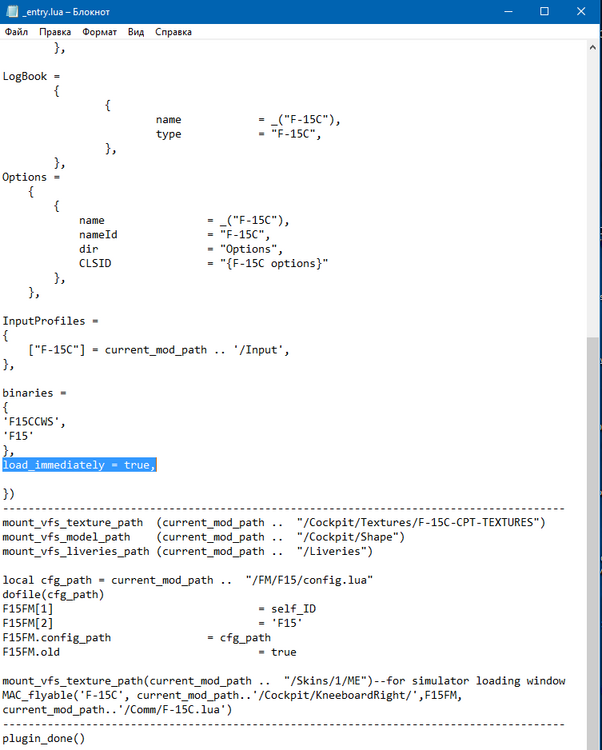Click the vertical scrollbar thumb

click(x=592, y=543)
